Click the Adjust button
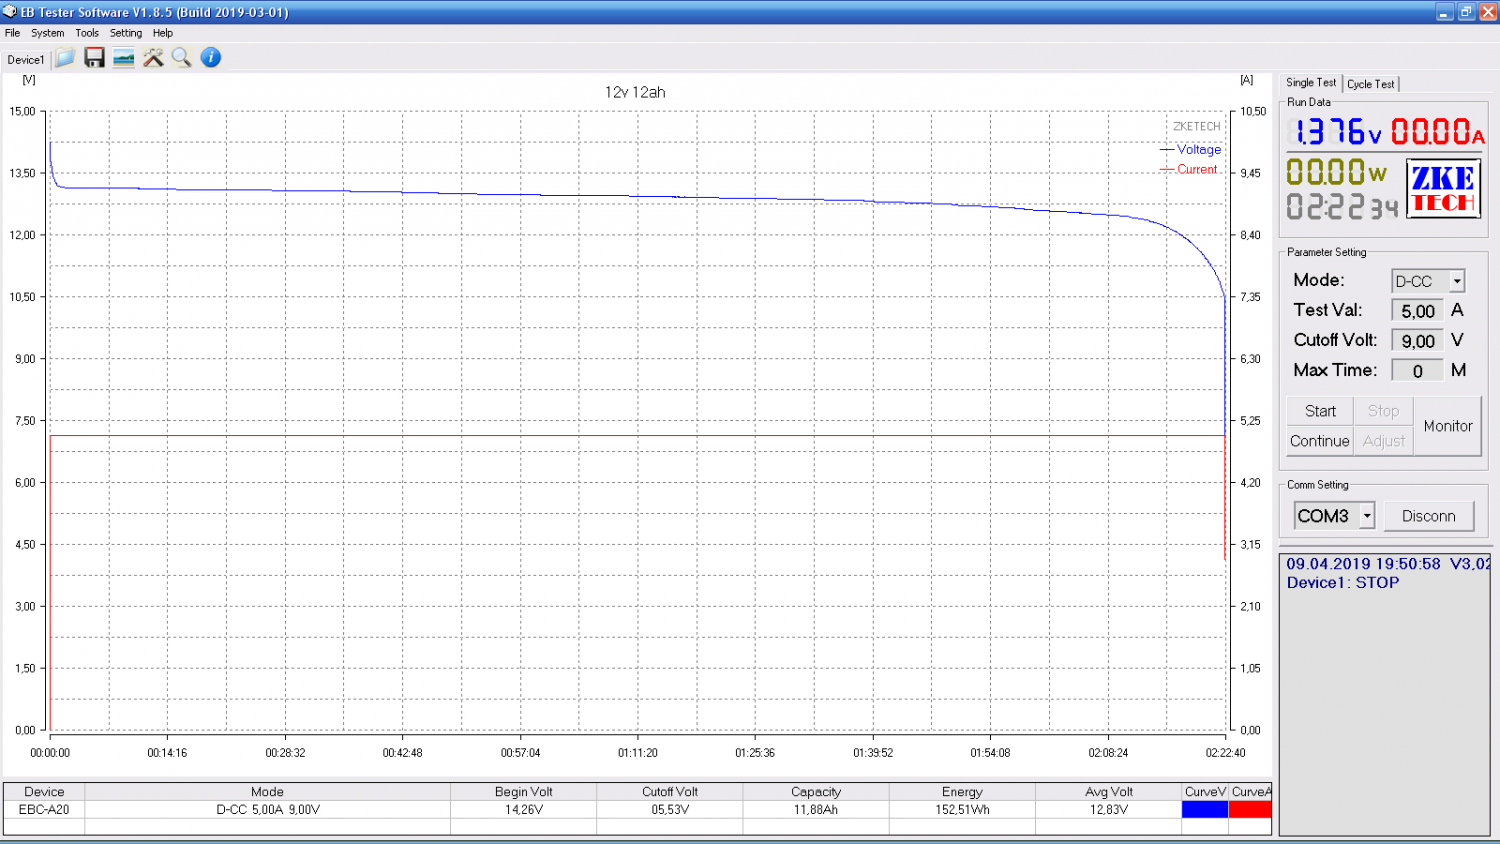 pyautogui.click(x=1383, y=441)
